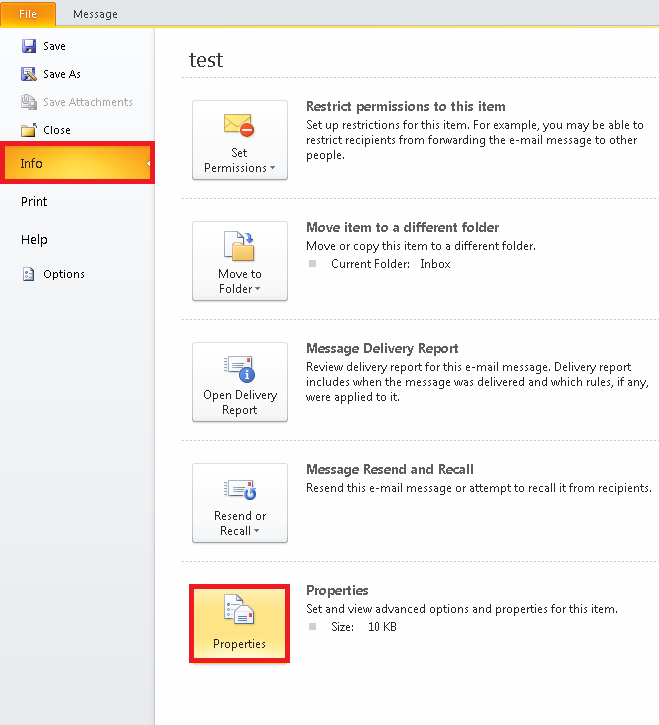The height and width of the screenshot is (725, 659).
Task: Open Help in the backstage menu
Action: click(34, 240)
